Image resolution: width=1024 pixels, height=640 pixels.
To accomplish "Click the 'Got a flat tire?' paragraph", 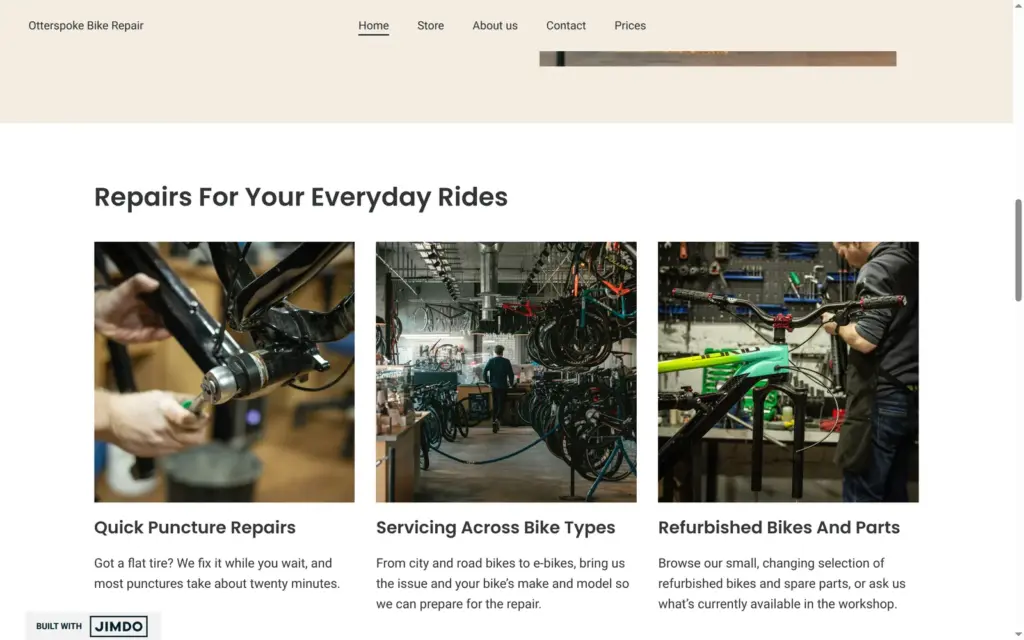I will 217,573.
